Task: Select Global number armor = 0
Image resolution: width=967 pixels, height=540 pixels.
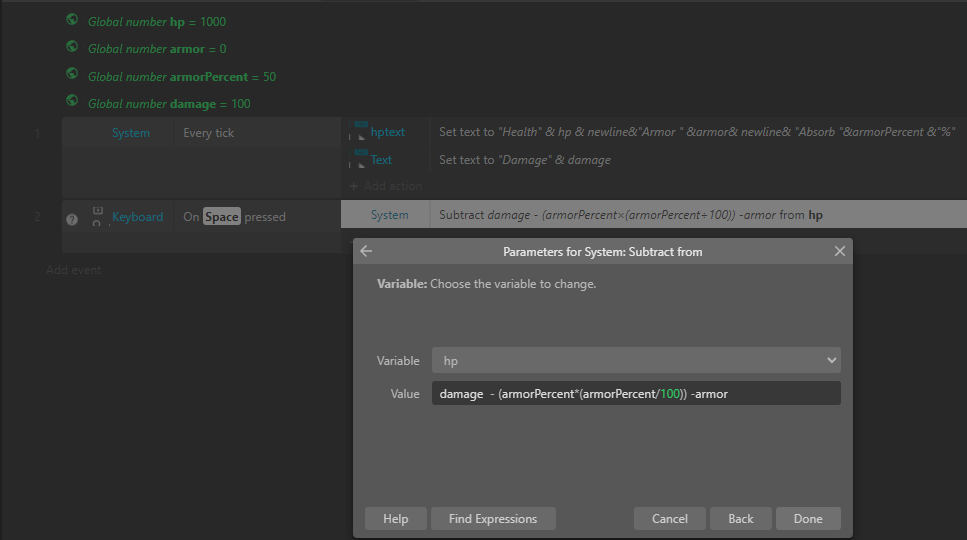Action: click(157, 49)
